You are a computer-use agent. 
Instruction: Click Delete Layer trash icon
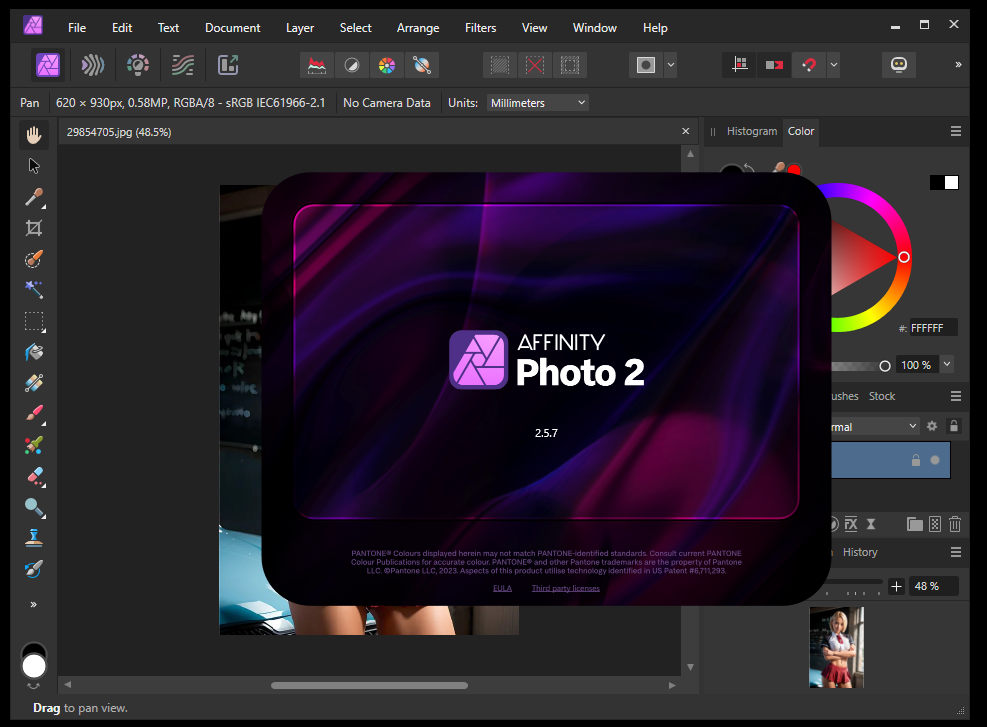tap(955, 524)
